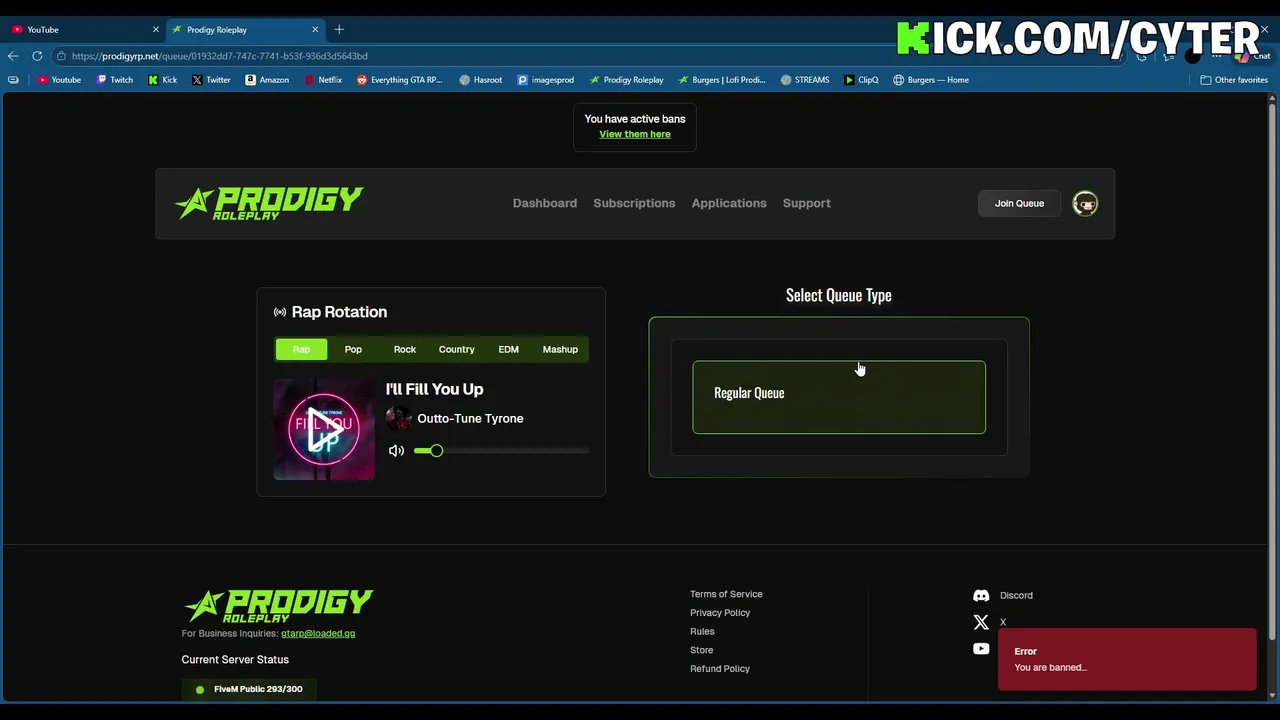Close the YouTube browser tab

pos(156,29)
